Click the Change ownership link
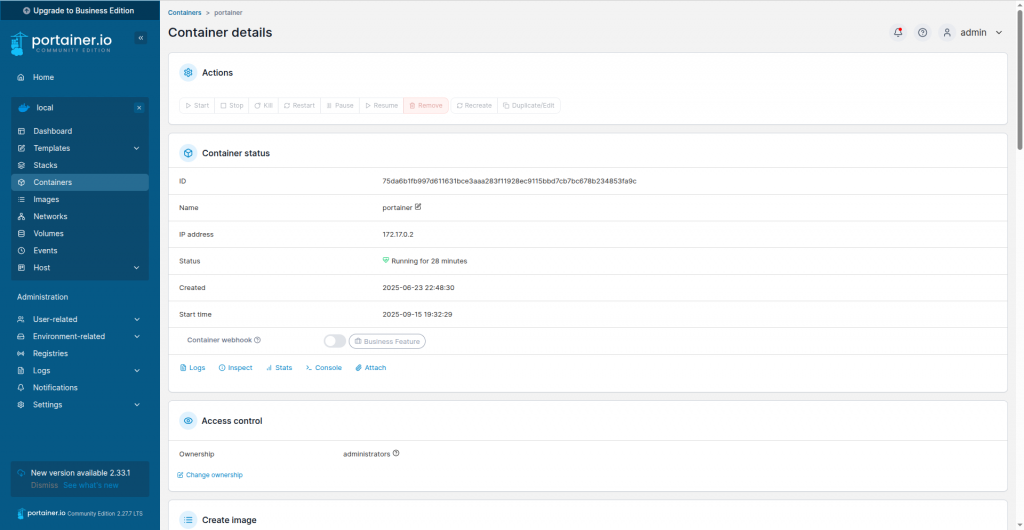 (x=210, y=475)
